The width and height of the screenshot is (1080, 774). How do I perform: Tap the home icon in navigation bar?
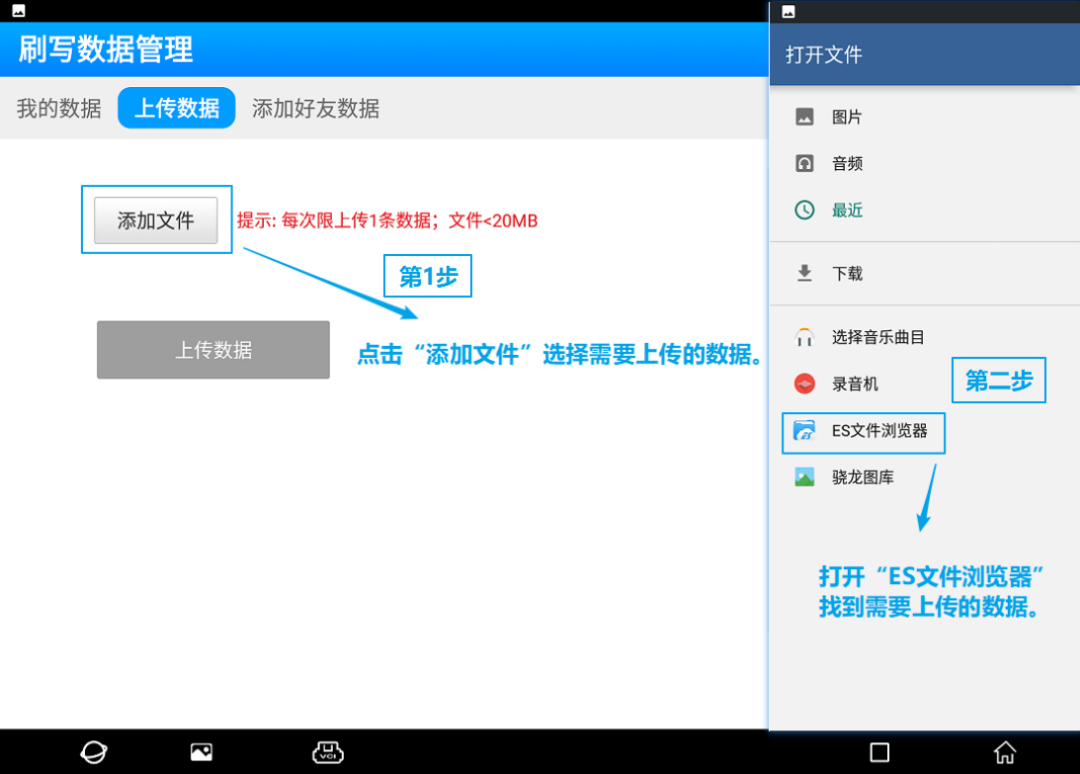[1005, 752]
